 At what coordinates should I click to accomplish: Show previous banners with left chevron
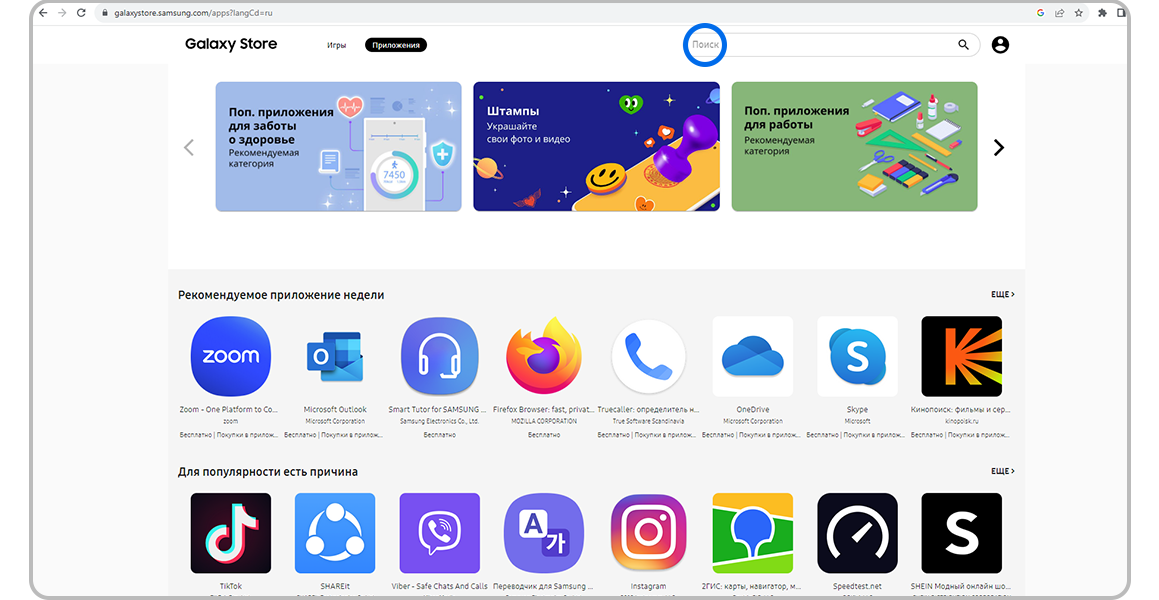click(189, 147)
